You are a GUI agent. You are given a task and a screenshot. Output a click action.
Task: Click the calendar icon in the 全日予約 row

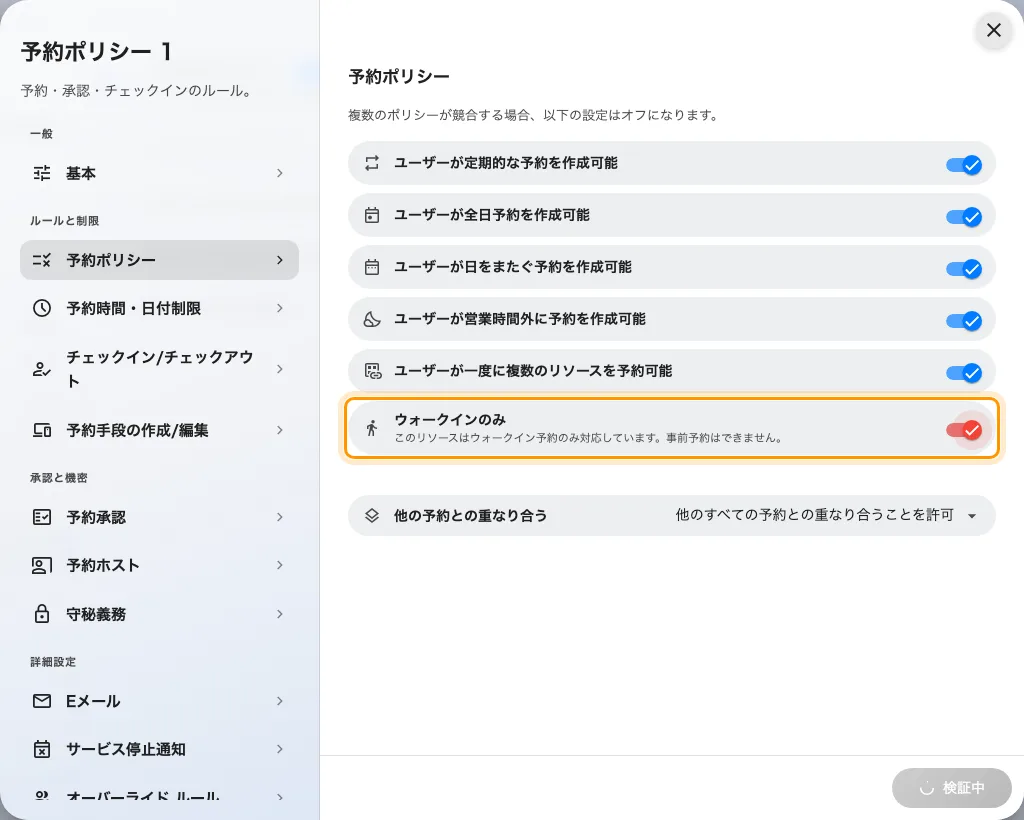[x=372, y=215]
